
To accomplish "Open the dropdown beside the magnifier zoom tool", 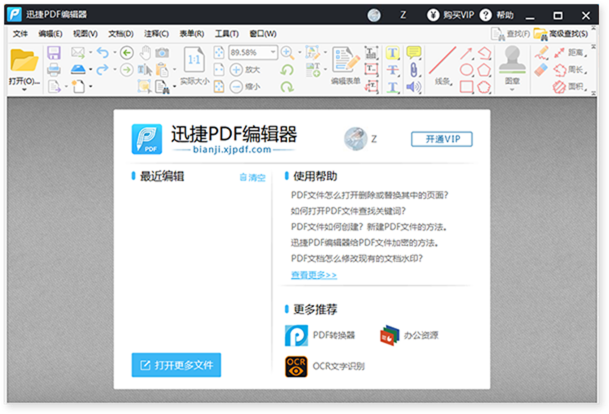I will [299, 52].
